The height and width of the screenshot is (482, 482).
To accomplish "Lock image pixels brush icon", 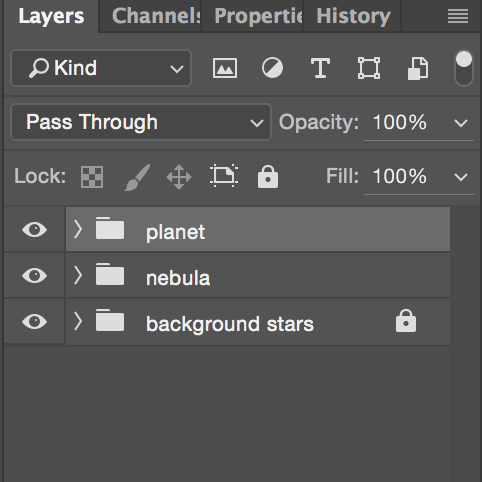I will (137, 177).
